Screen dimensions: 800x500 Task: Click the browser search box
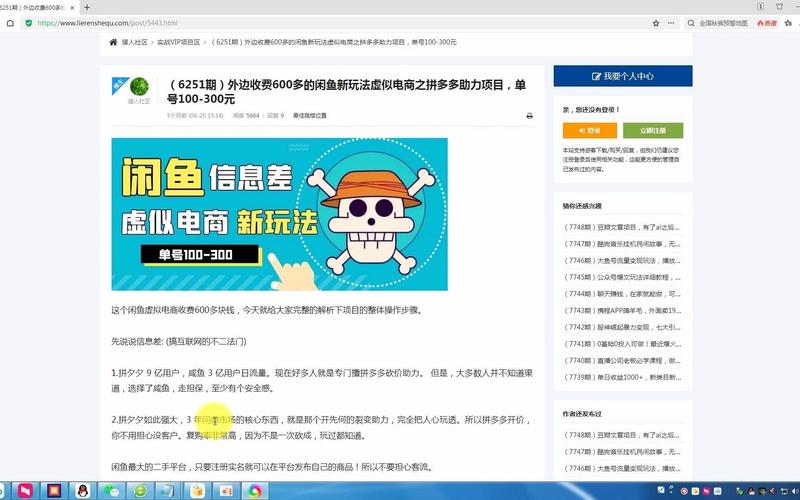[x=723, y=23]
